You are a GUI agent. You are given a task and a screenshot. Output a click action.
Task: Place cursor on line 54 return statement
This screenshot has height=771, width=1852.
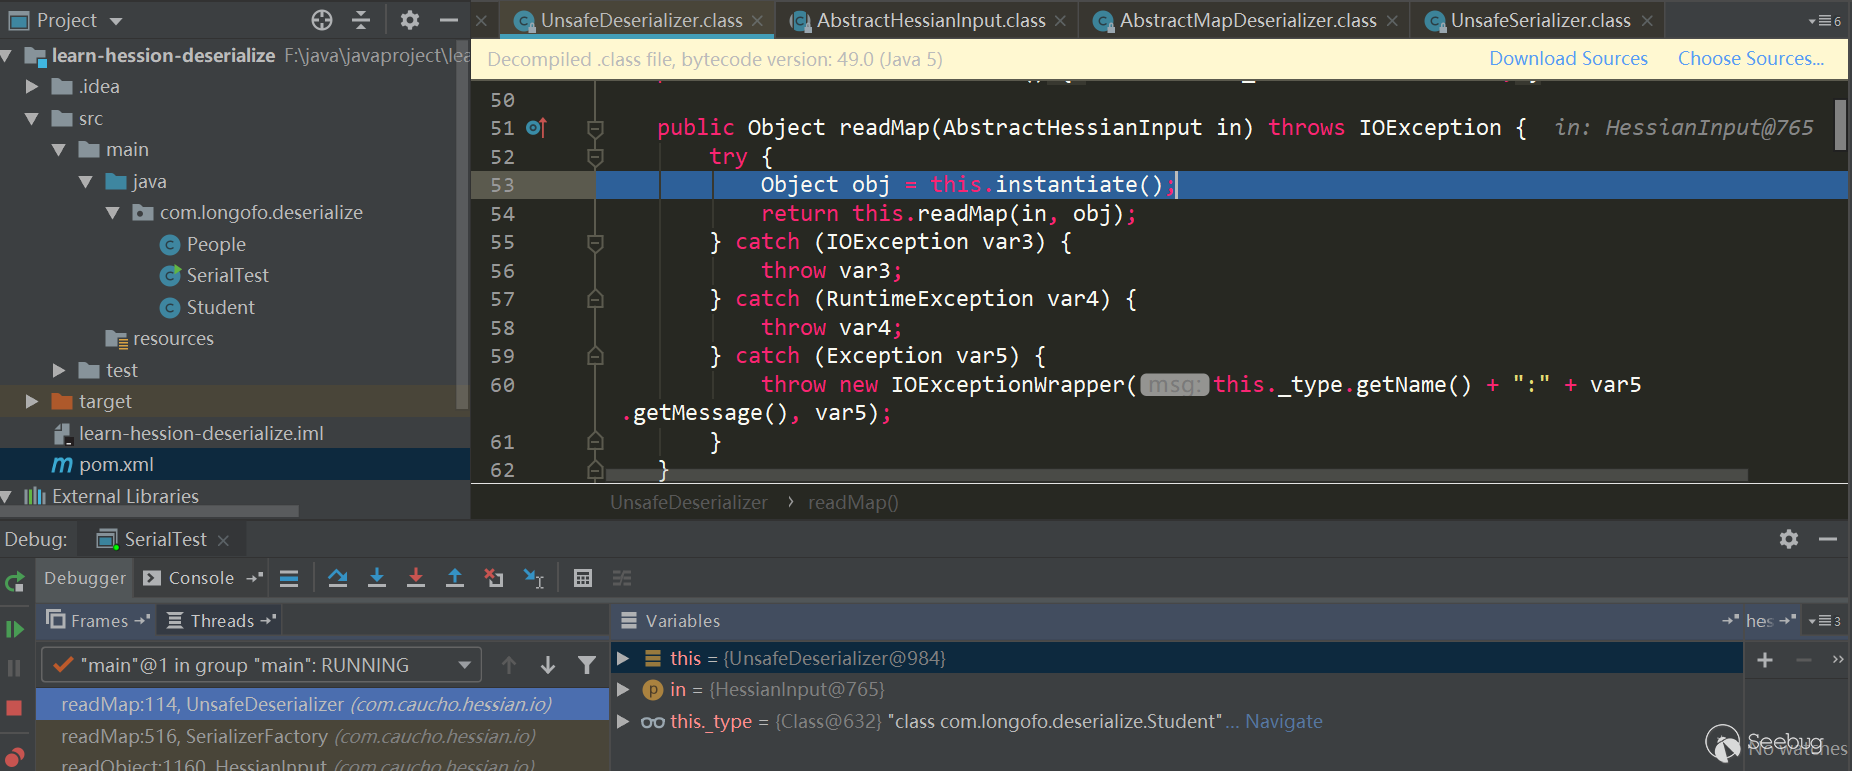(x=948, y=214)
